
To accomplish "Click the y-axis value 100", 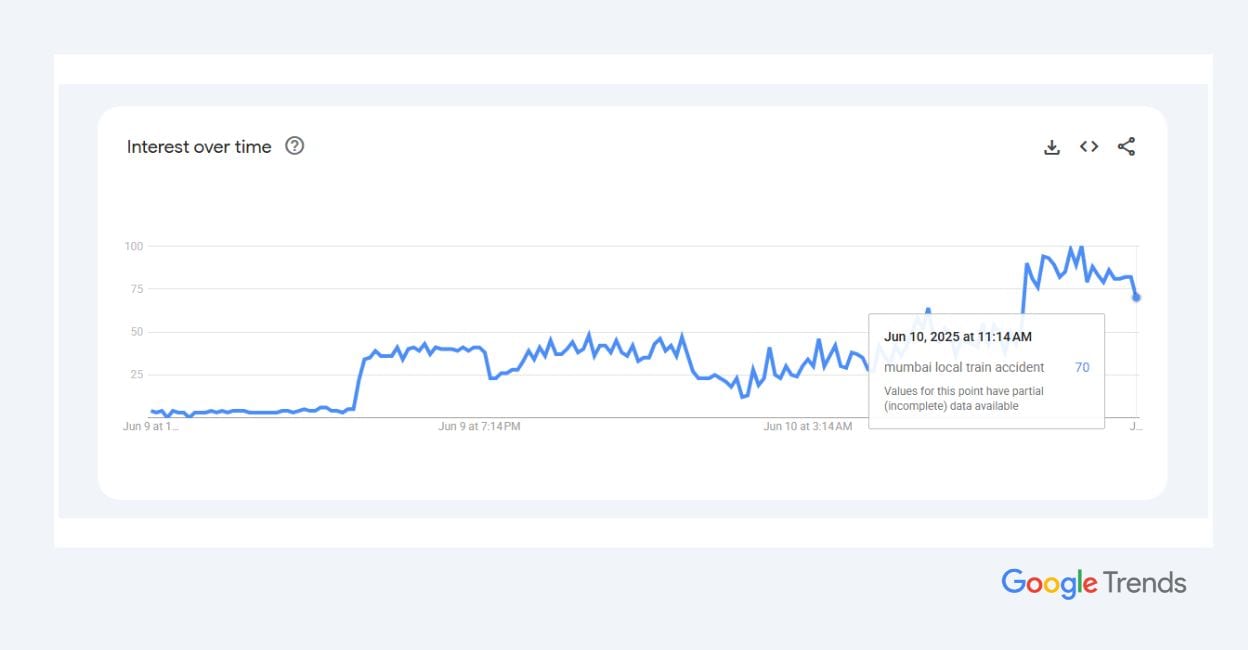I will (x=134, y=246).
